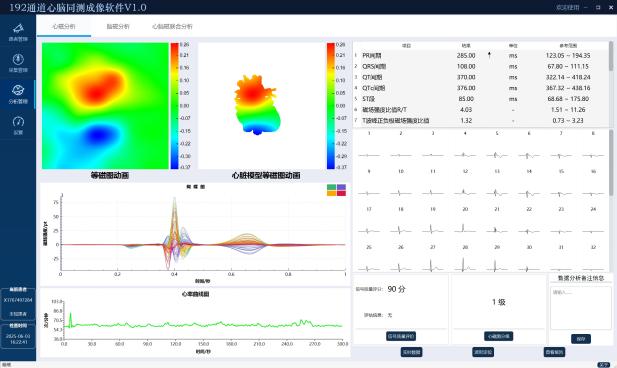This screenshot has height=368, width=617.
Task: Click the color scale bar beside magnetic map
Action: pyautogui.click(x=174, y=106)
